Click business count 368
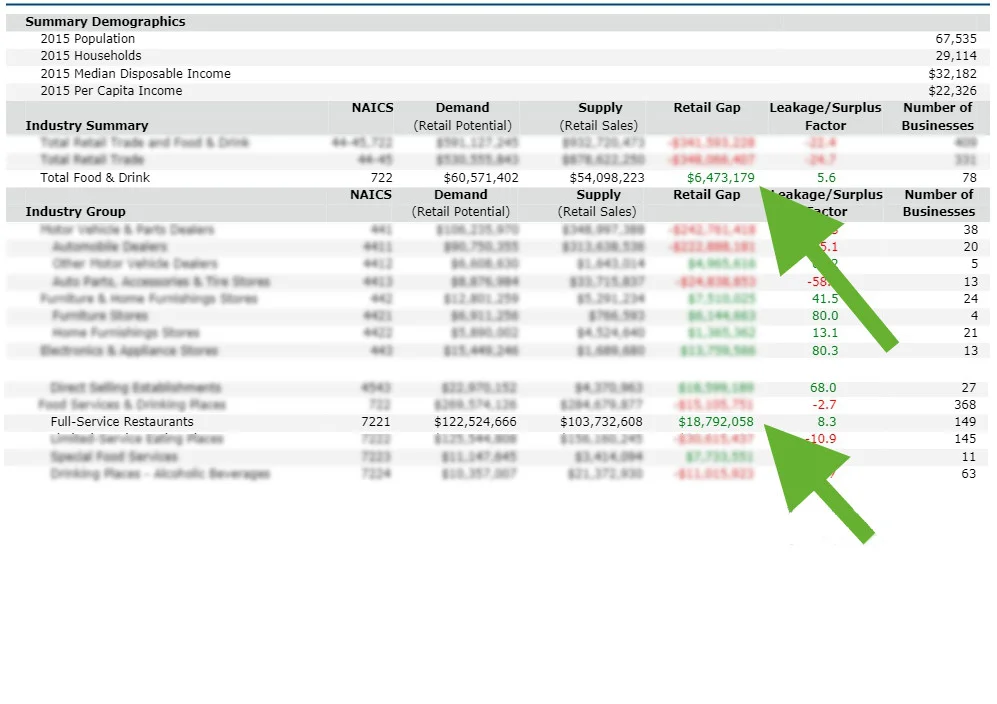This screenshot has width=997, height=704. [x=965, y=405]
